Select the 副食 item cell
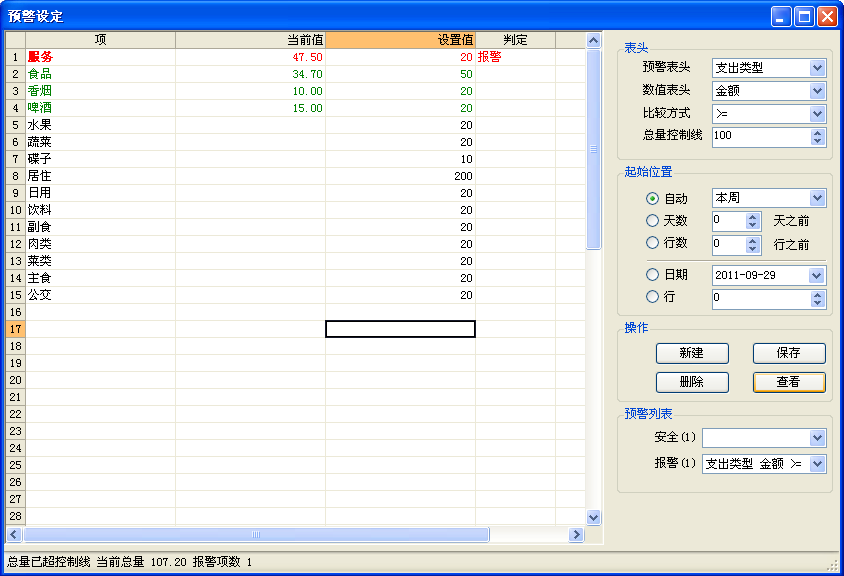844x576 pixels. 101,227
